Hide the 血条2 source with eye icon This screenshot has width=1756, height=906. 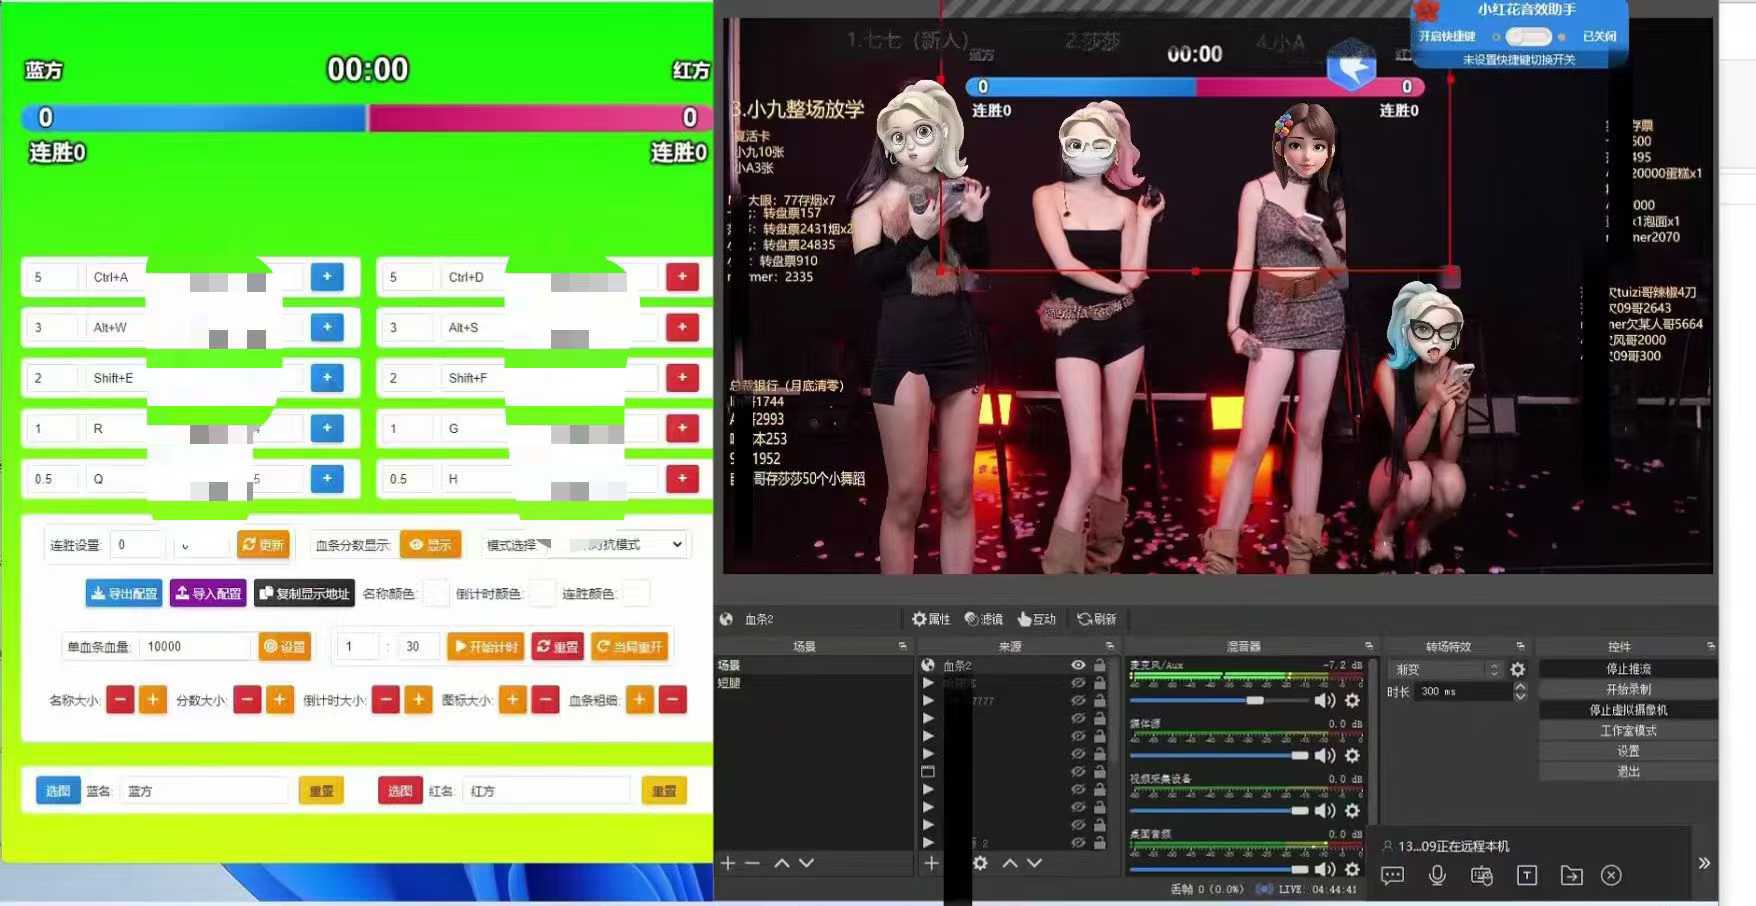coord(1078,665)
